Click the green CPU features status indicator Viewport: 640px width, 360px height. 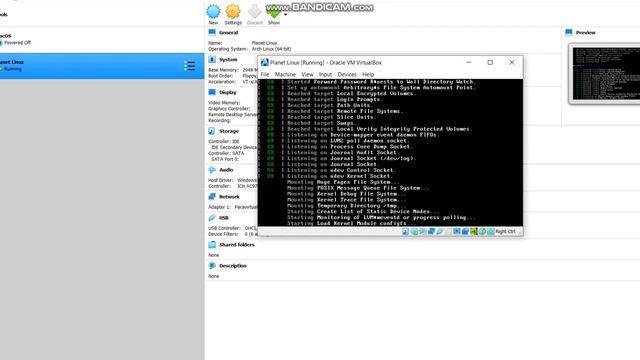(x=473, y=231)
